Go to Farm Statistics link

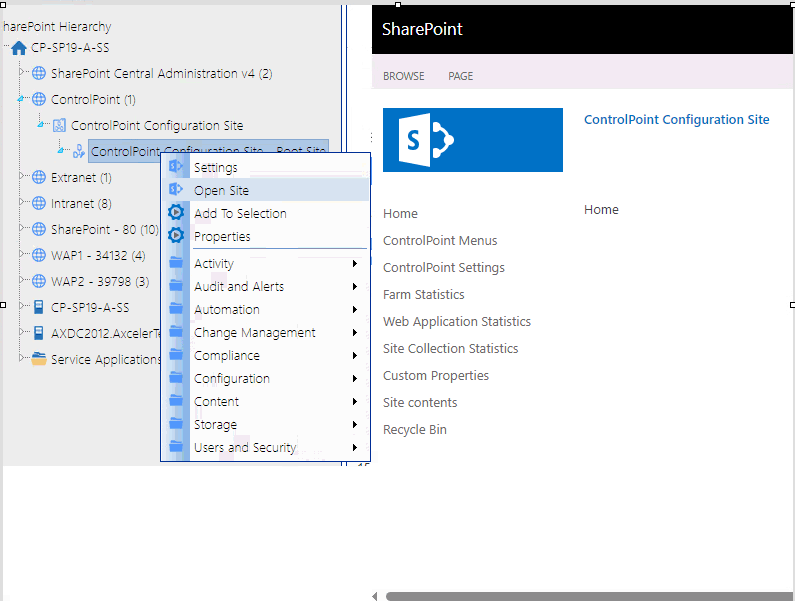[x=423, y=294]
